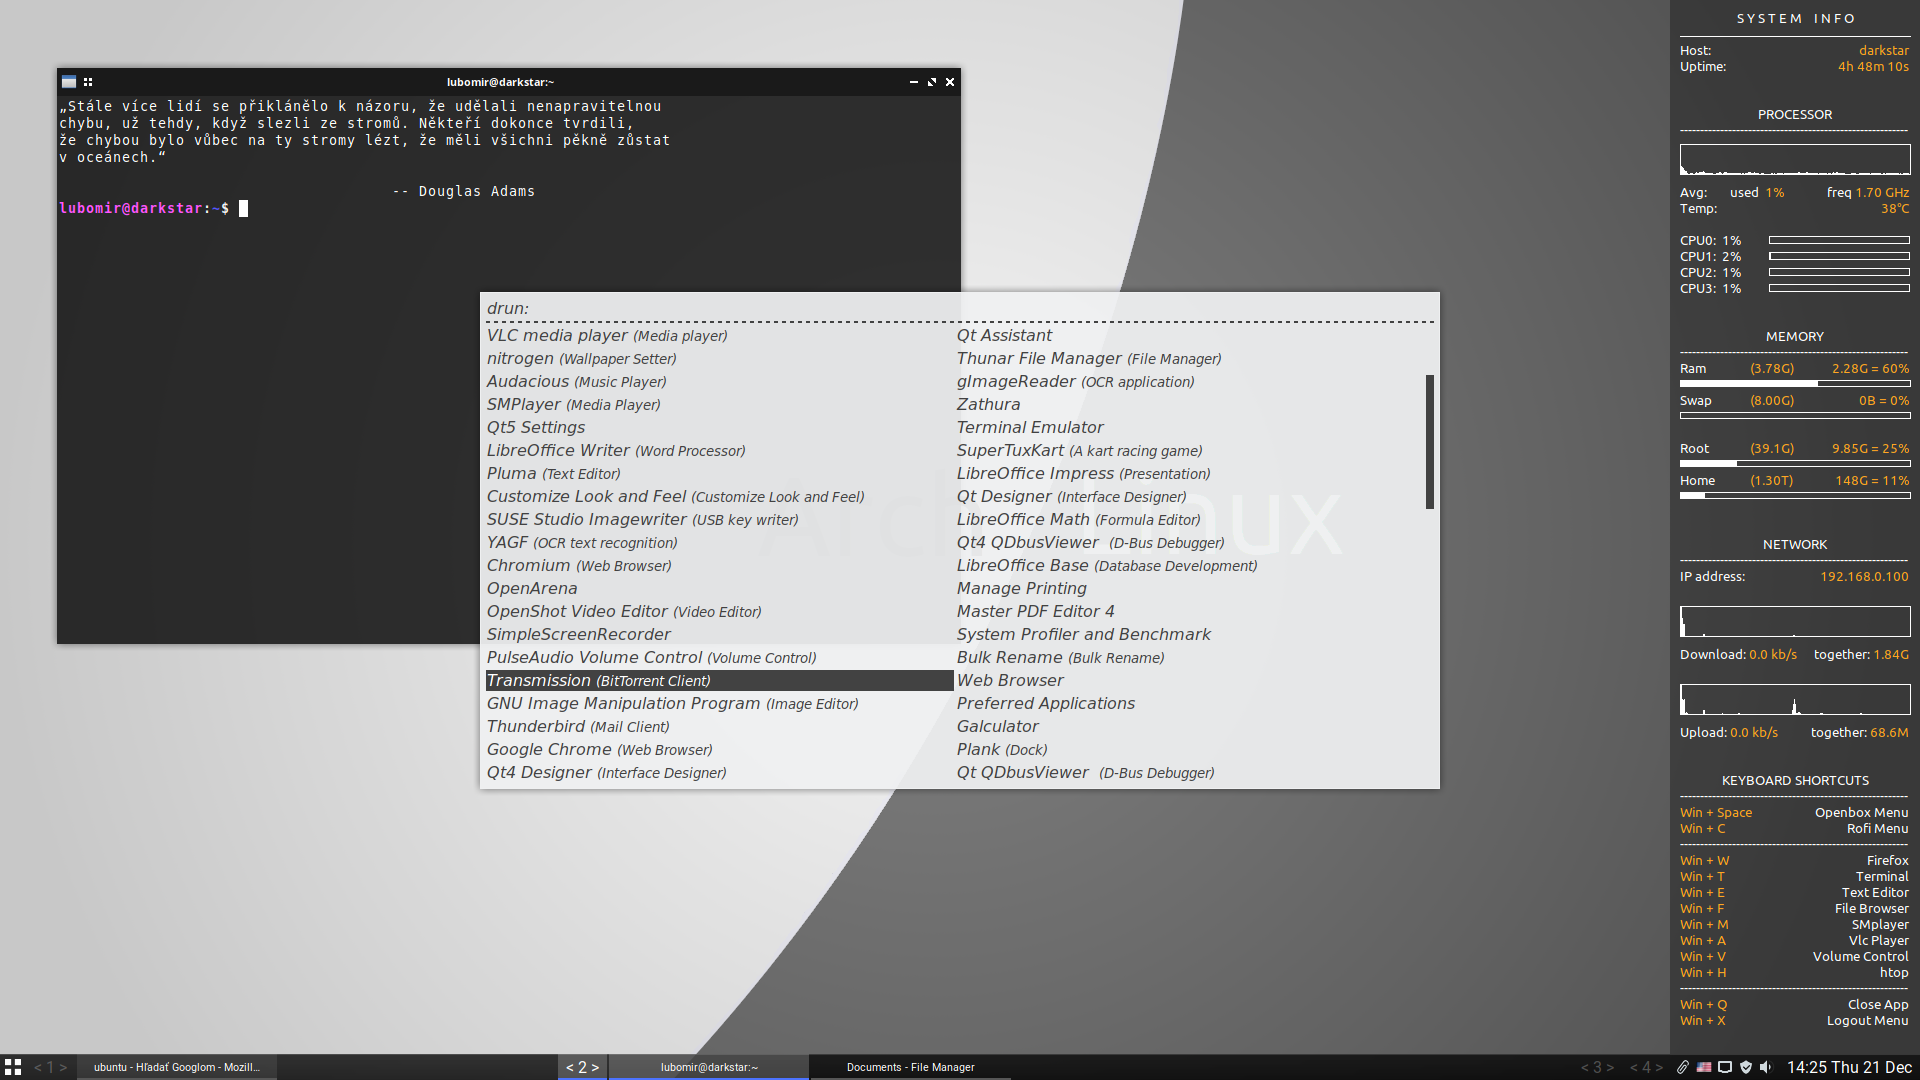Open Qt Designer in right column
1920x1080 pixels.
[1189, 497]
